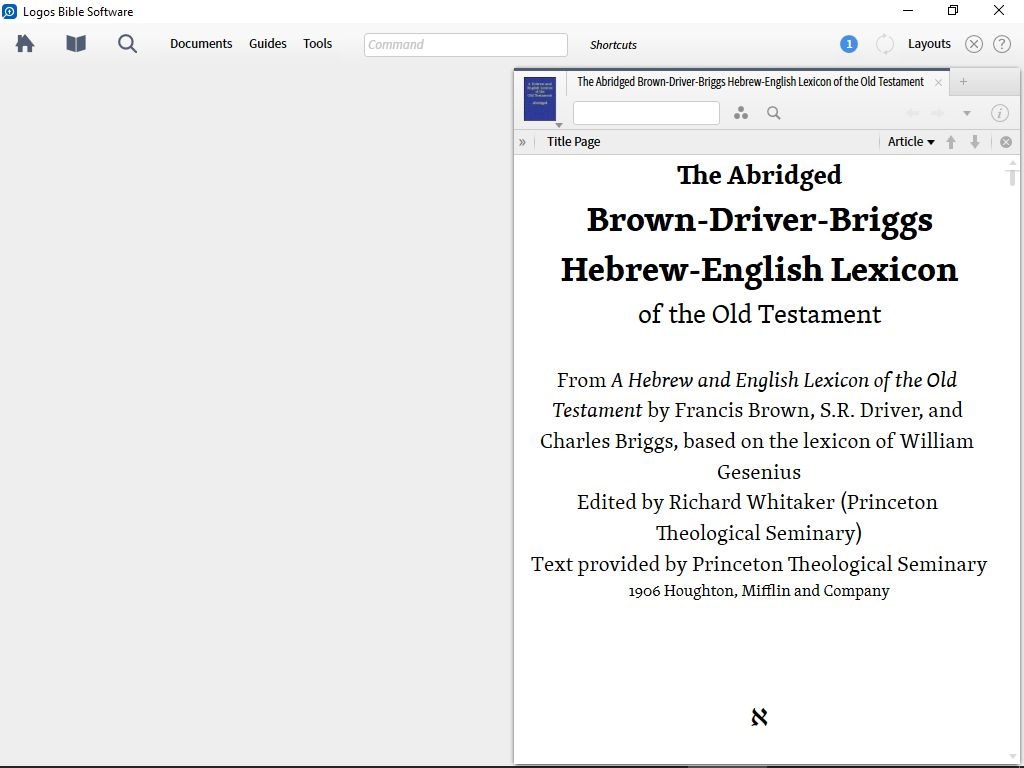Click the line 'Text provided by Princeton Theological Seminary'
The height and width of the screenshot is (768, 1024).
coord(759,564)
